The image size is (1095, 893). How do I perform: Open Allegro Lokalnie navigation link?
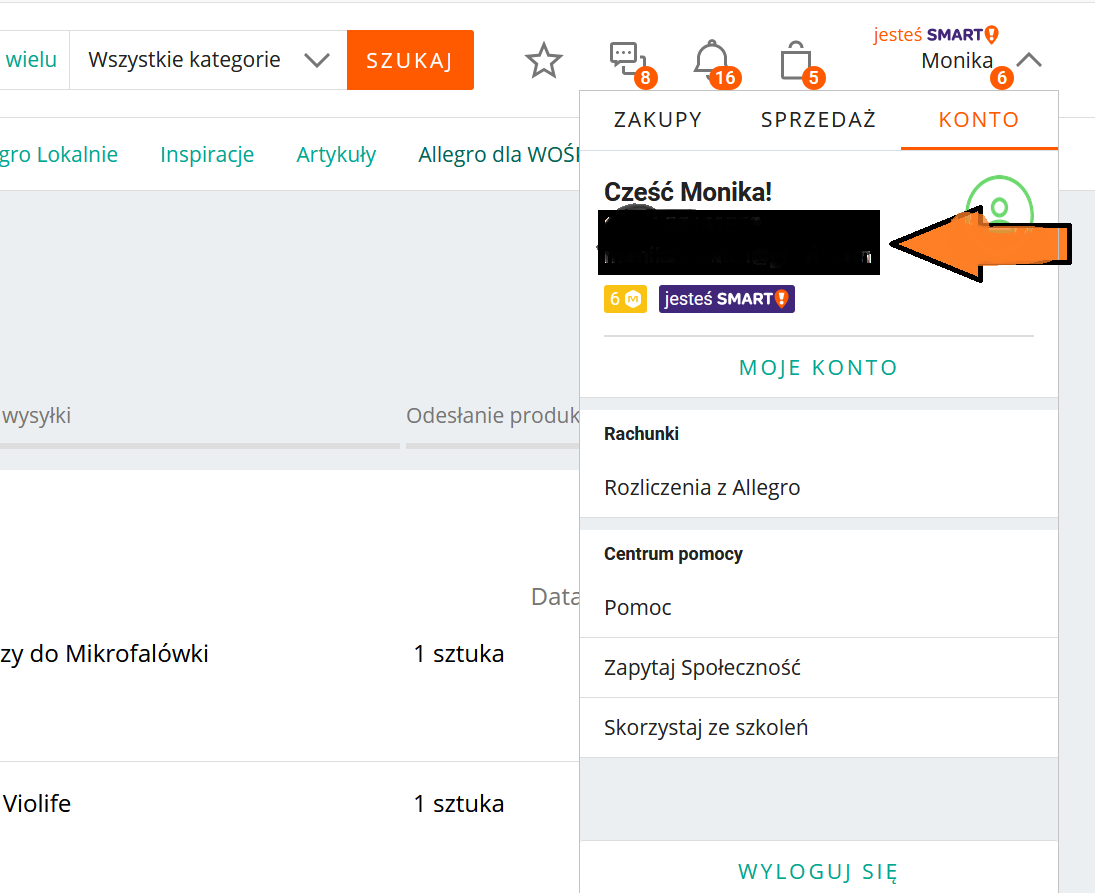tap(59, 154)
